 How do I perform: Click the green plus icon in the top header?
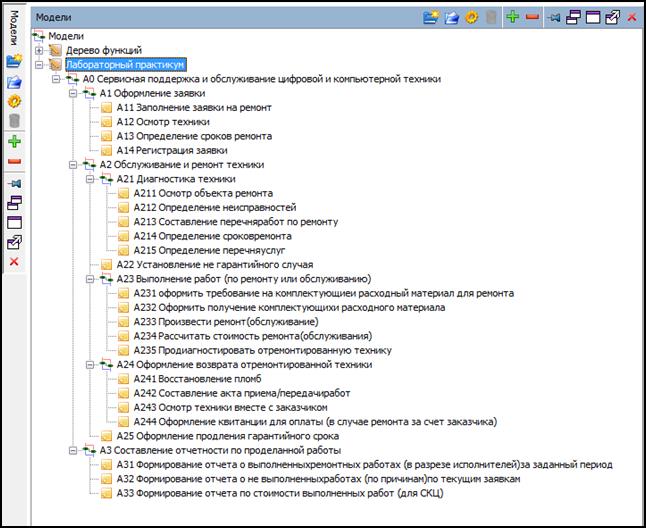tap(513, 17)
